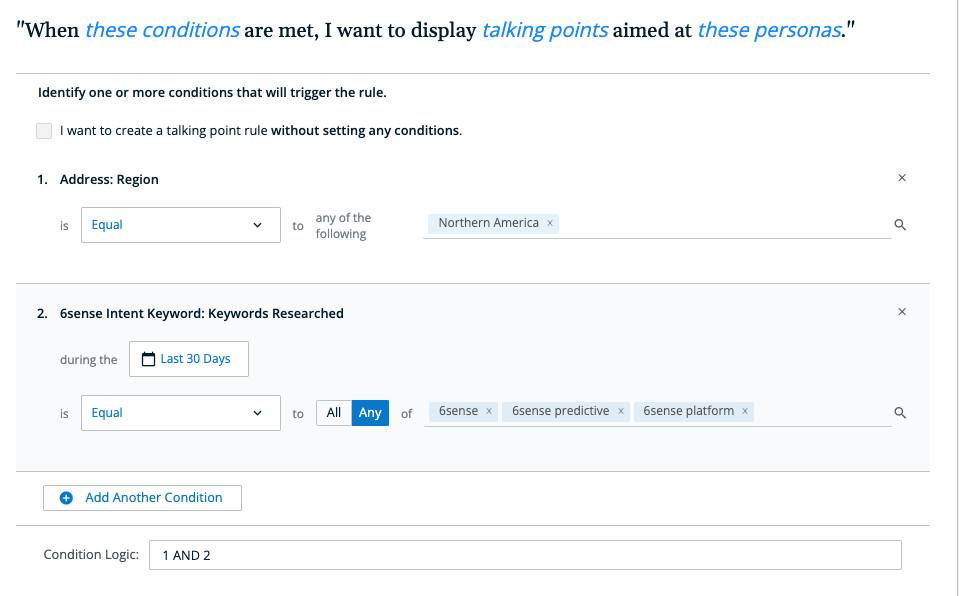Click the calendar icon in Last 30 Days
This screenshot has height=596, width=959.
pyautogui.click(x=148, y=359)
